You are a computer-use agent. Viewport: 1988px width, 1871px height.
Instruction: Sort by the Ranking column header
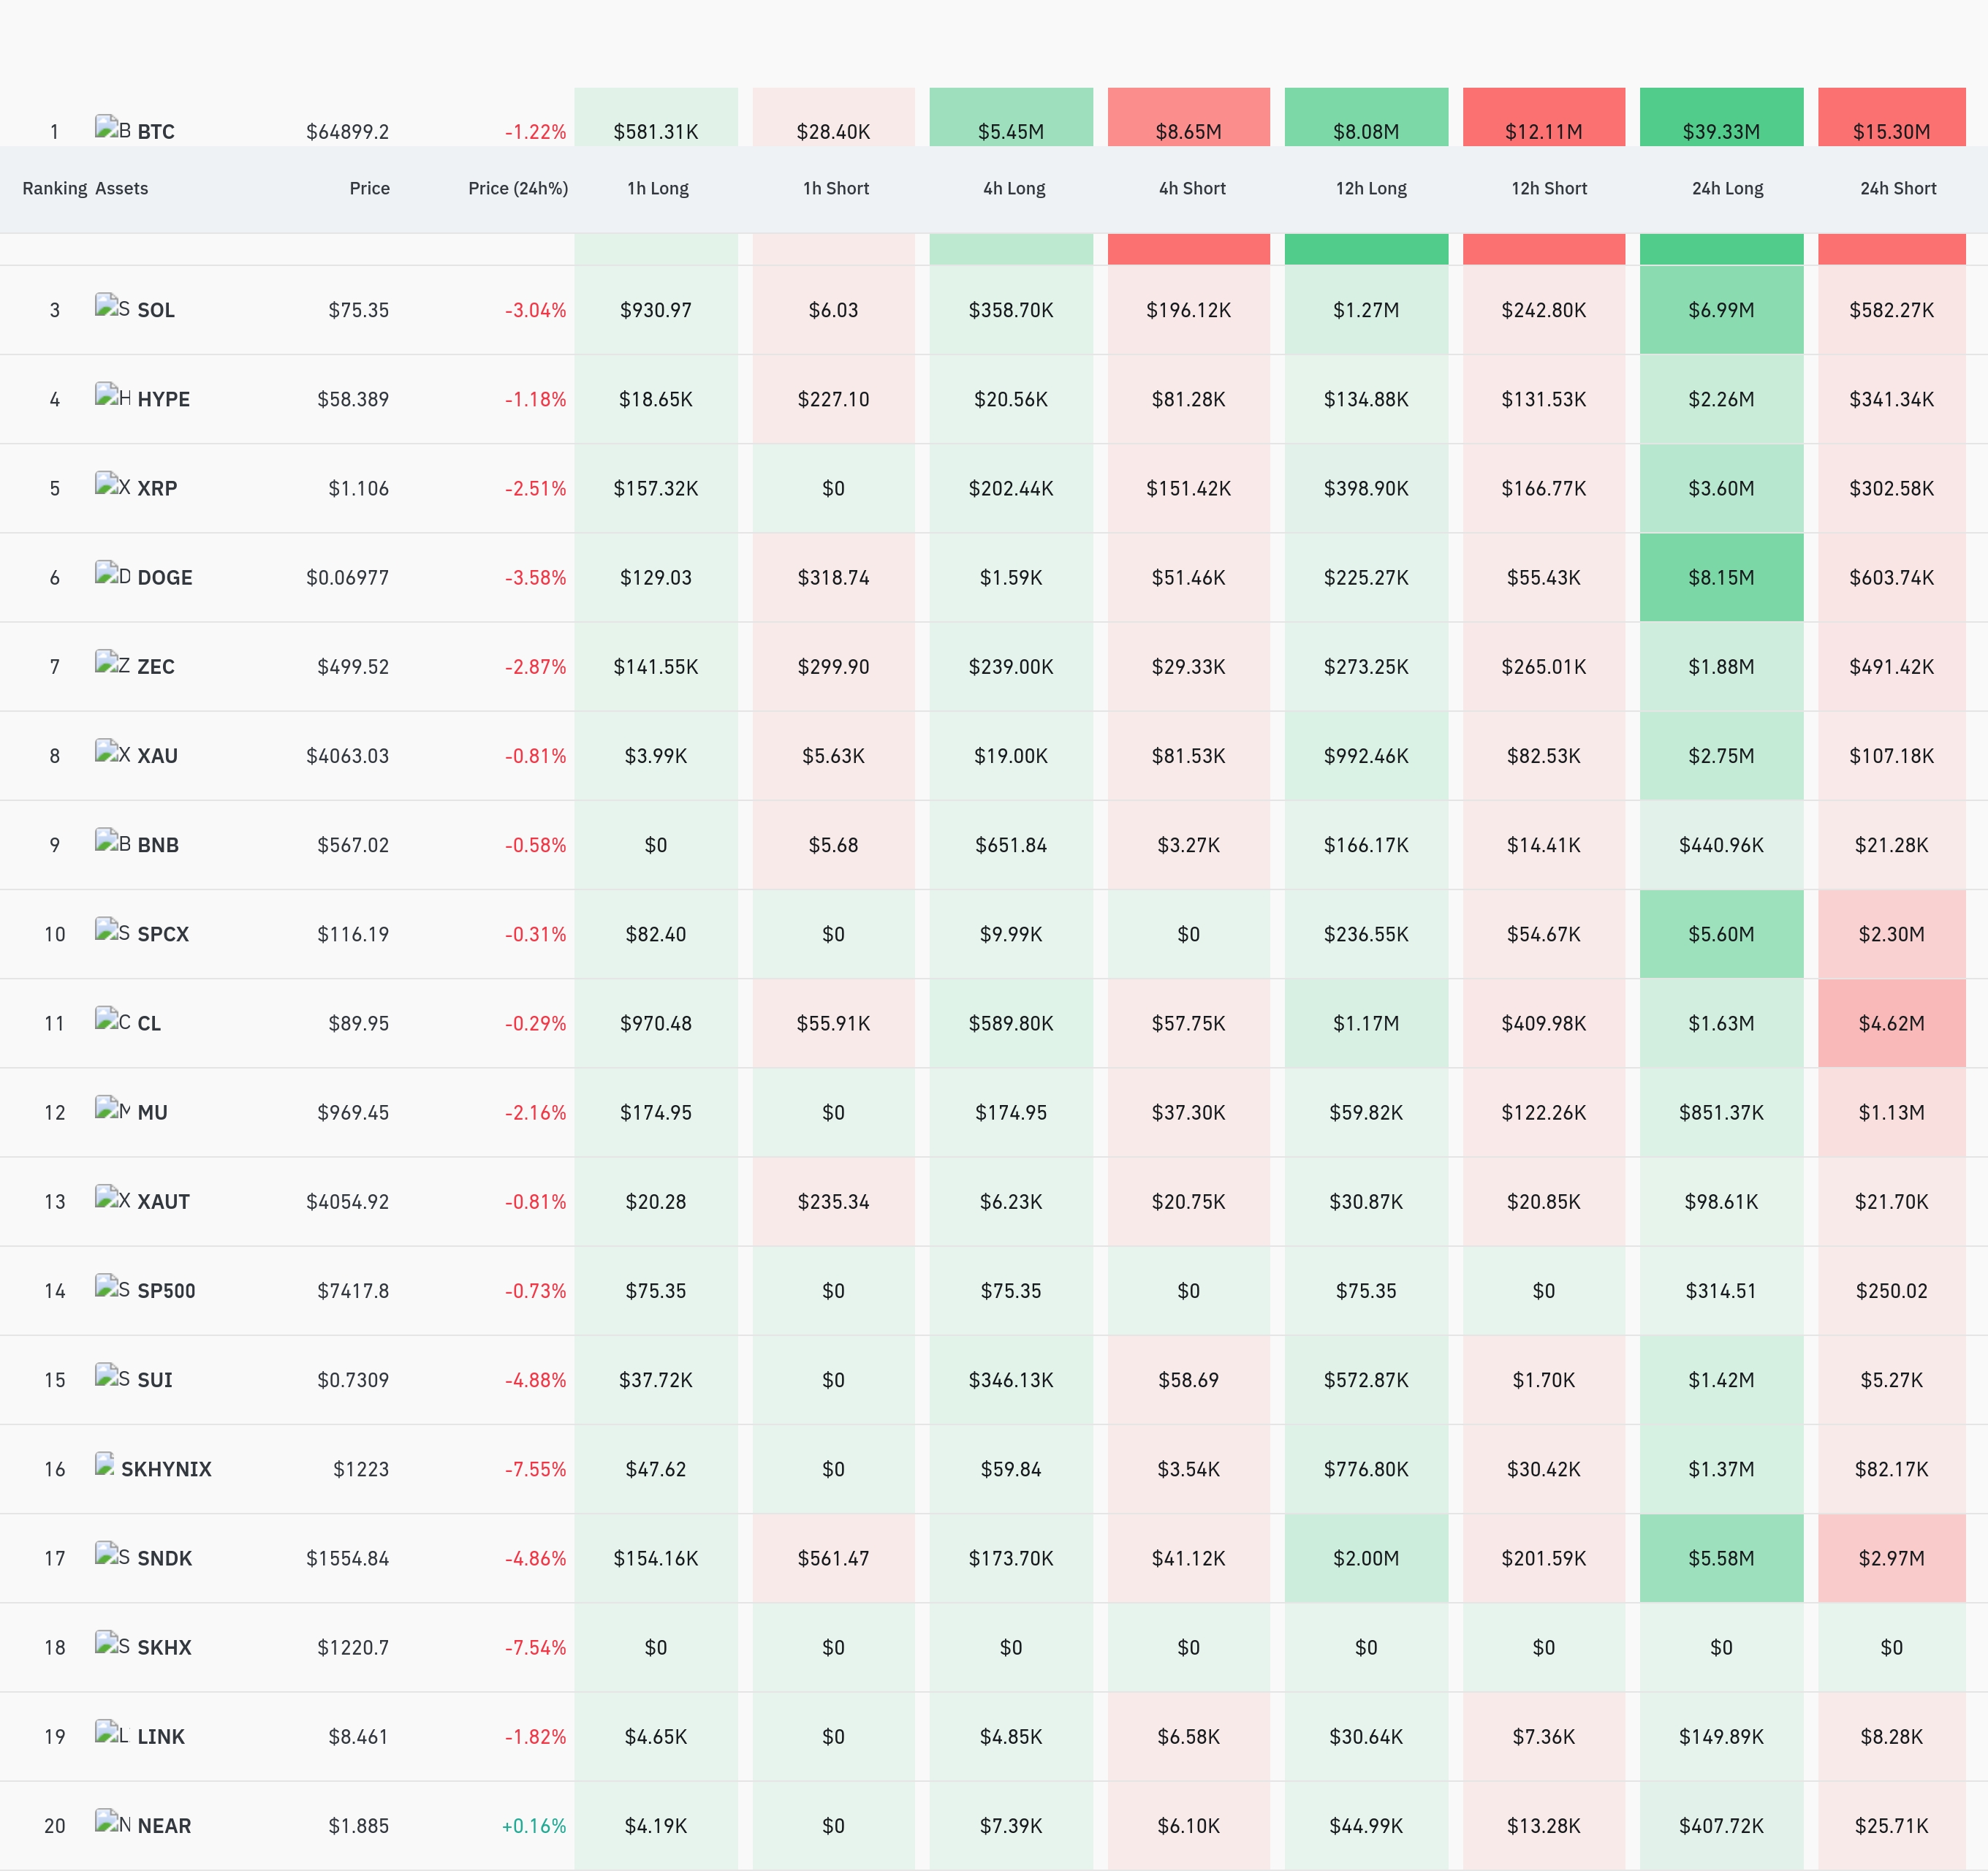coord(55,188)
